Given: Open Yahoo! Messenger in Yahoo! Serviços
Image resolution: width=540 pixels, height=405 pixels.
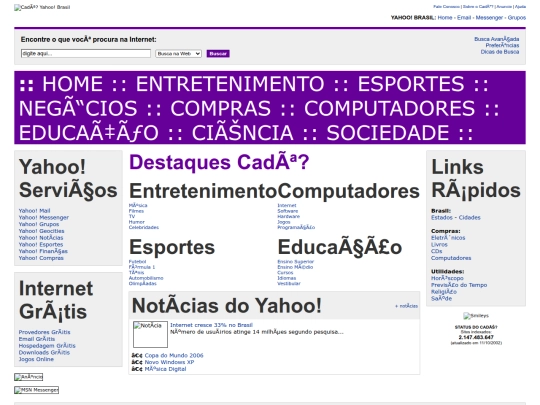Looking at the screenshot, I should [44, 218].
